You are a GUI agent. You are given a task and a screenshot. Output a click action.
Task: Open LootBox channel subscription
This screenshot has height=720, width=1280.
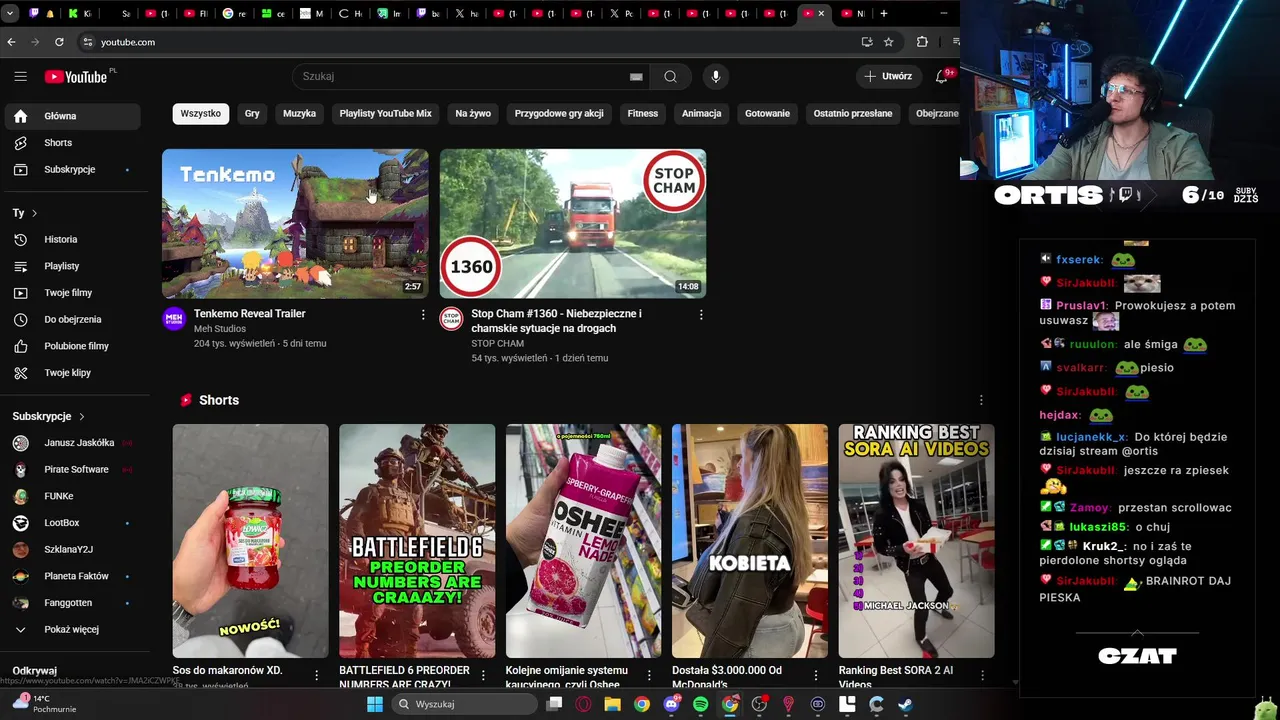(70, 523)
